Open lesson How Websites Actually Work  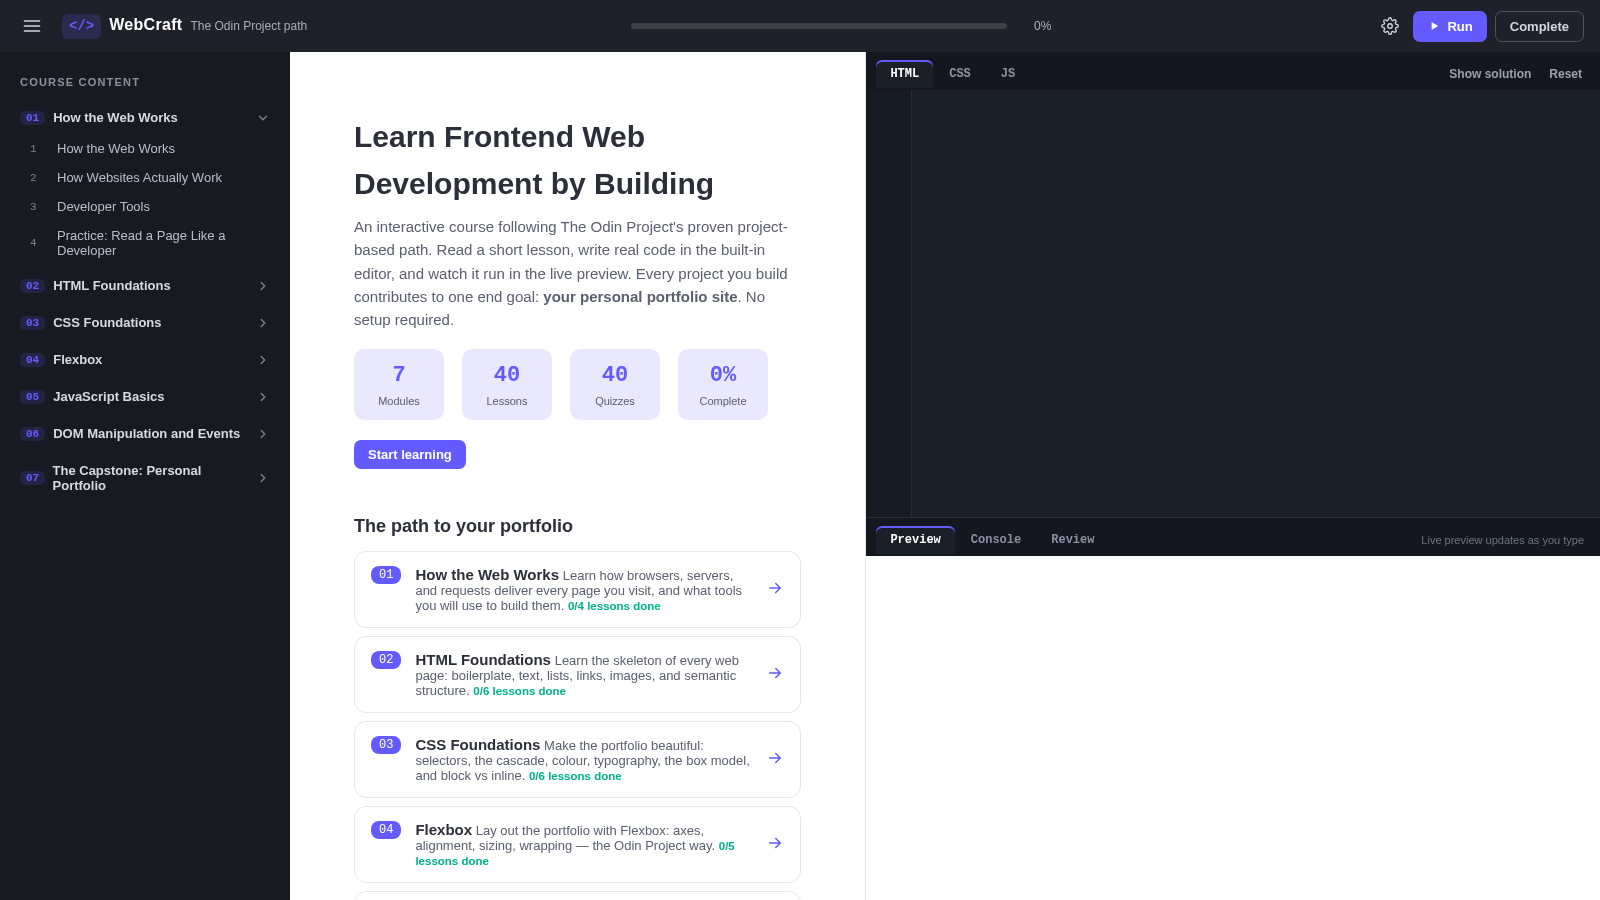(x=145, y=178)
